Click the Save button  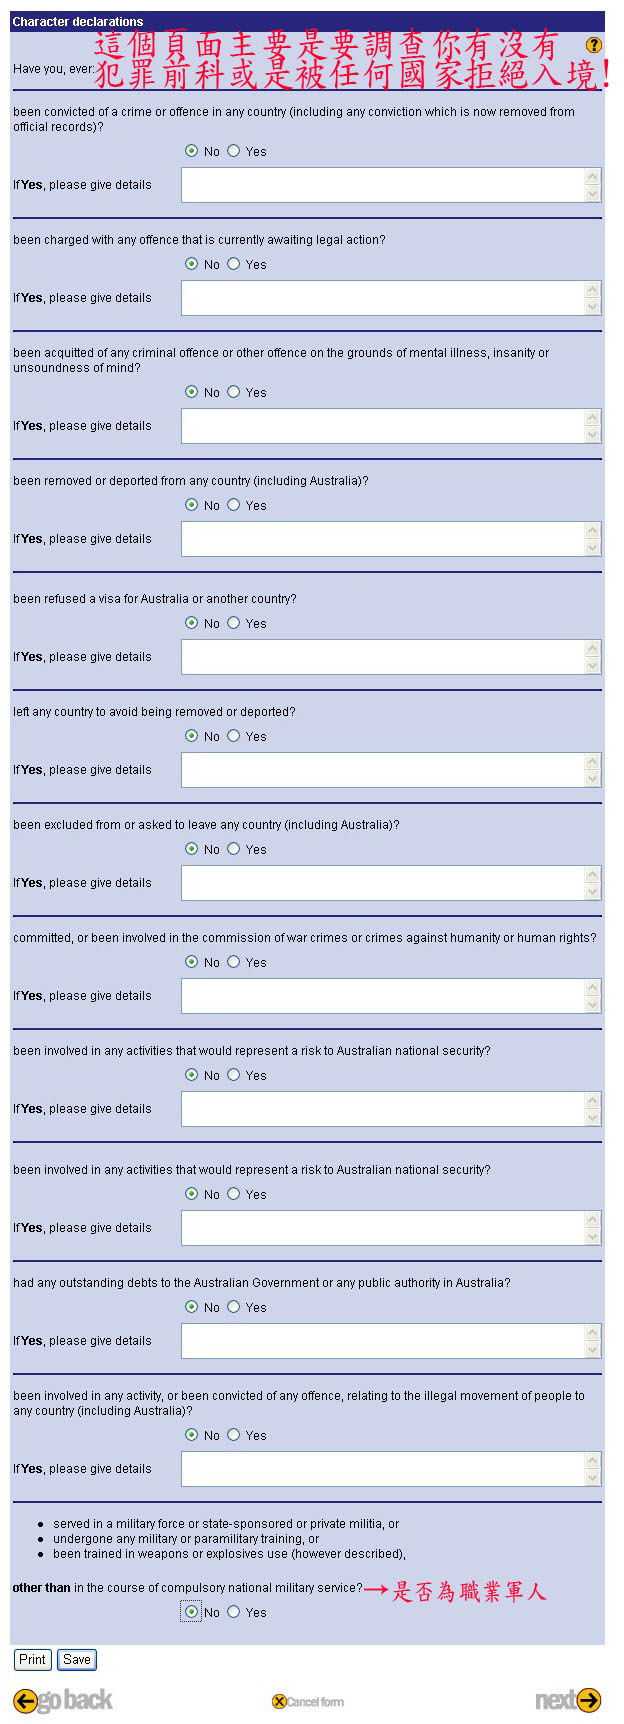pos(76,1659)
